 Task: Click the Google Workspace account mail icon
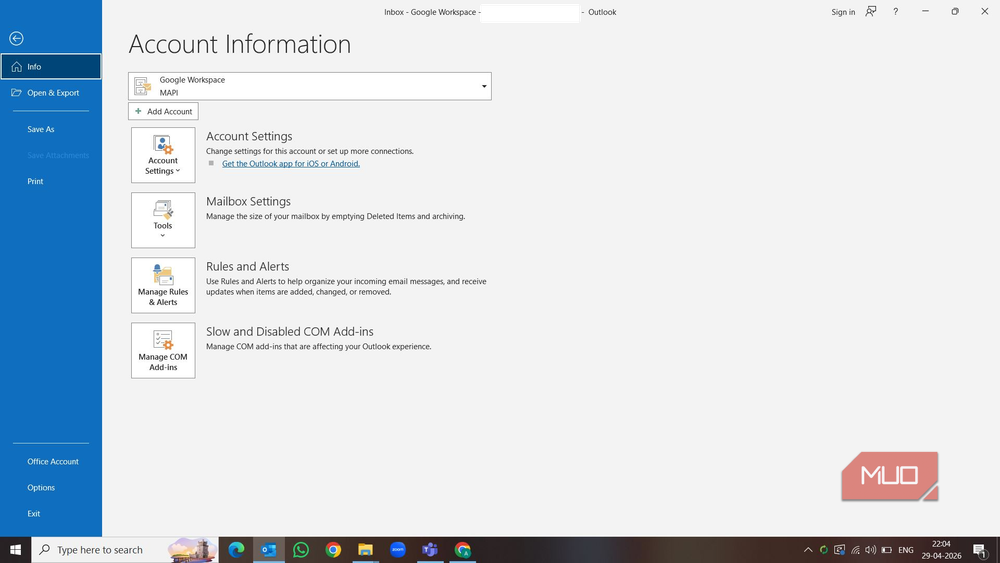coord(142,86)
